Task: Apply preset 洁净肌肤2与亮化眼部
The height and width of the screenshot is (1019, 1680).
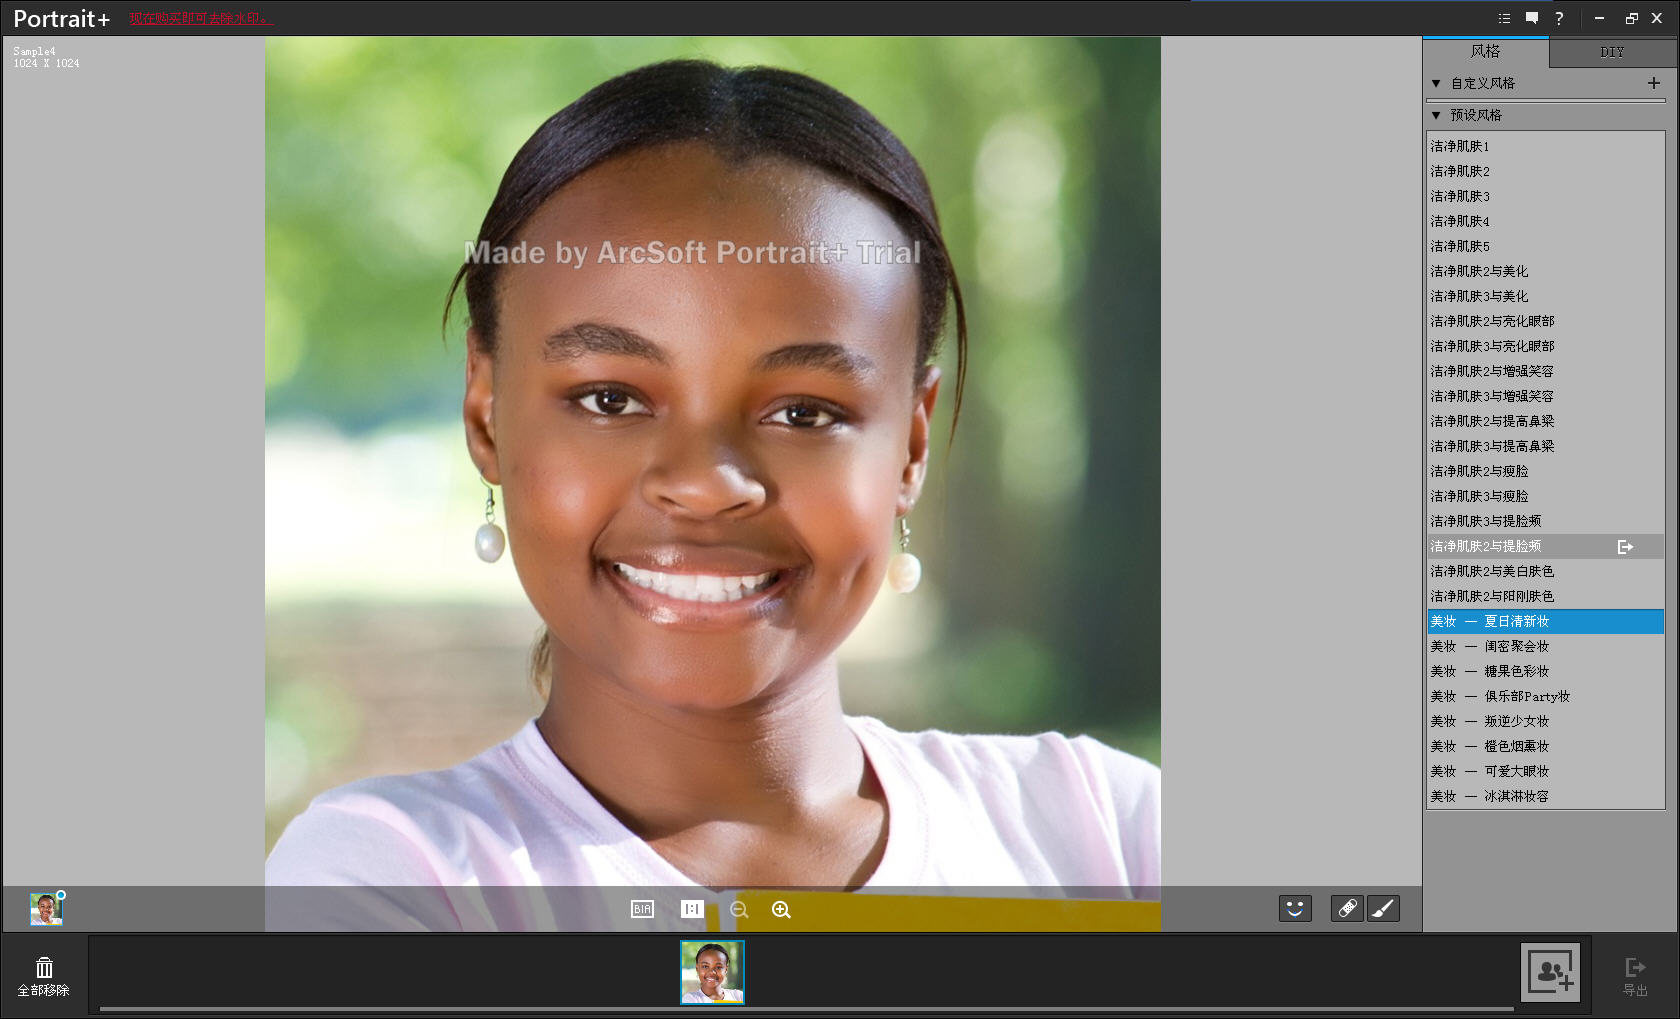Action: (x=1545, y=321)
